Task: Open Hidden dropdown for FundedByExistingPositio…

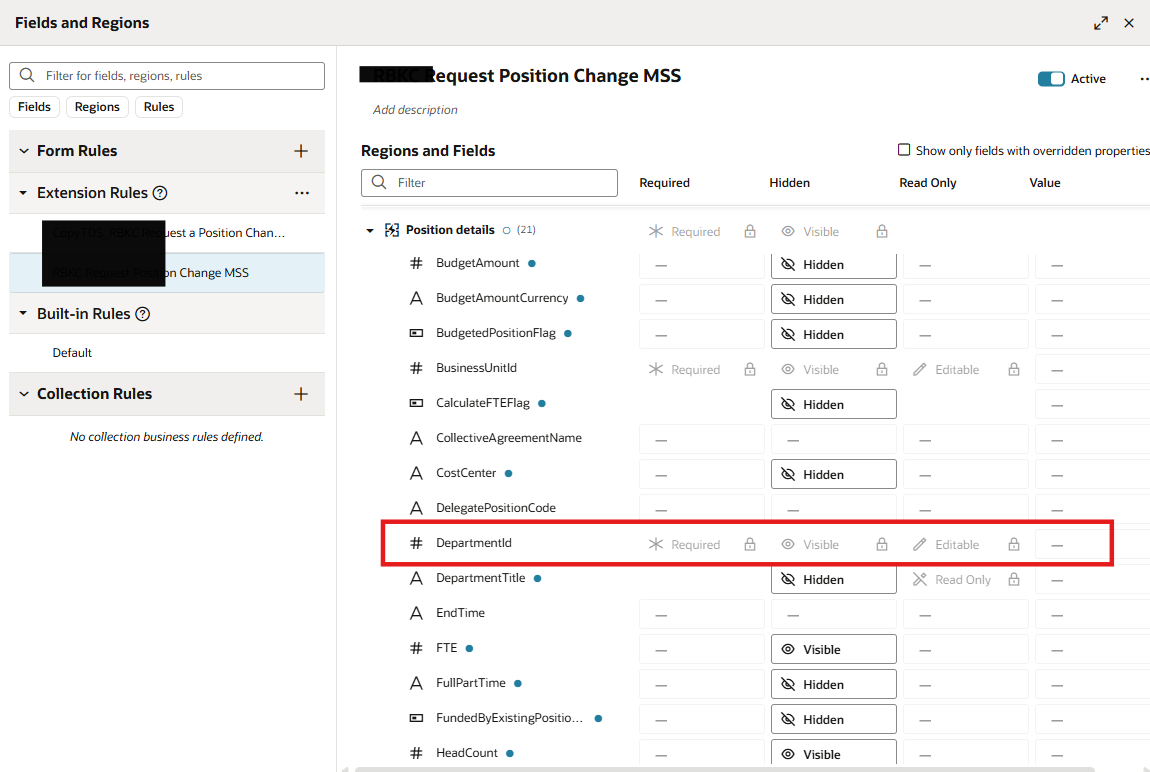Action: pyautogui.click(x=833, y=719)
